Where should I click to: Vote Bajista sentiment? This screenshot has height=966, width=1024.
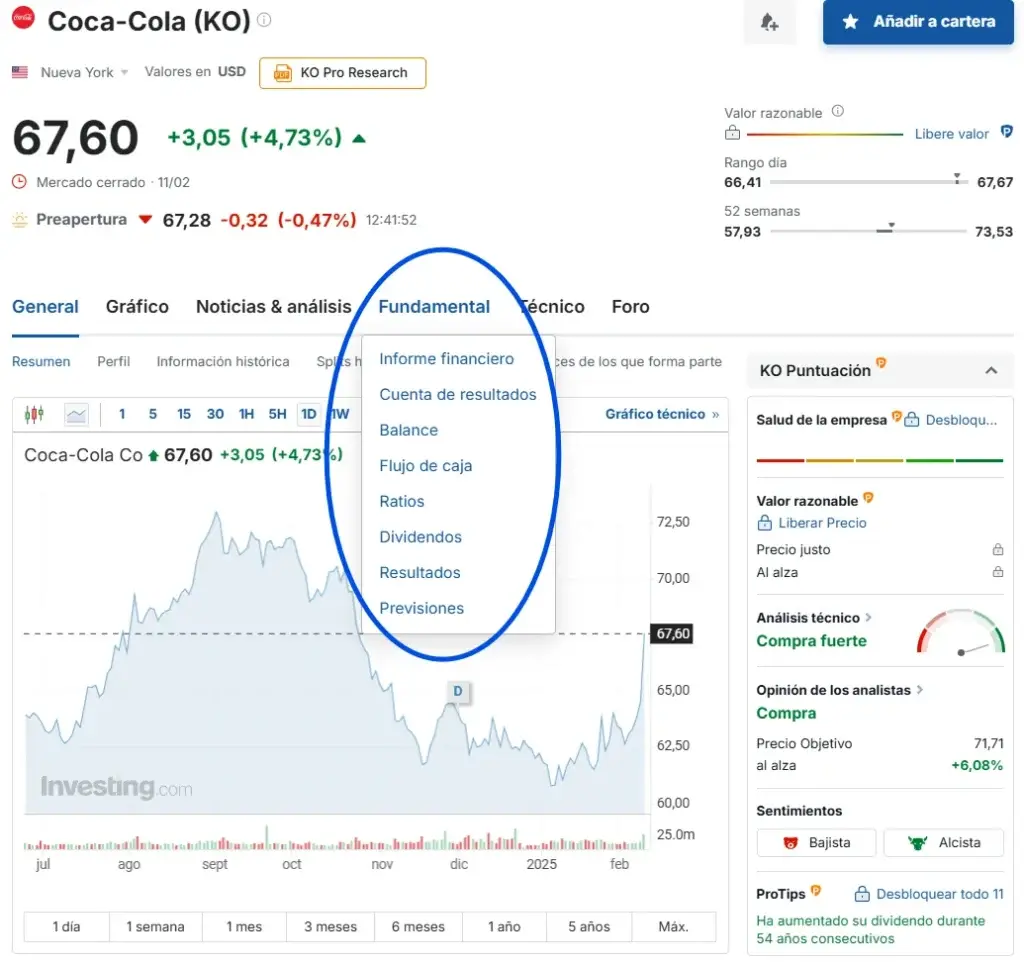[x=816, y=843]
